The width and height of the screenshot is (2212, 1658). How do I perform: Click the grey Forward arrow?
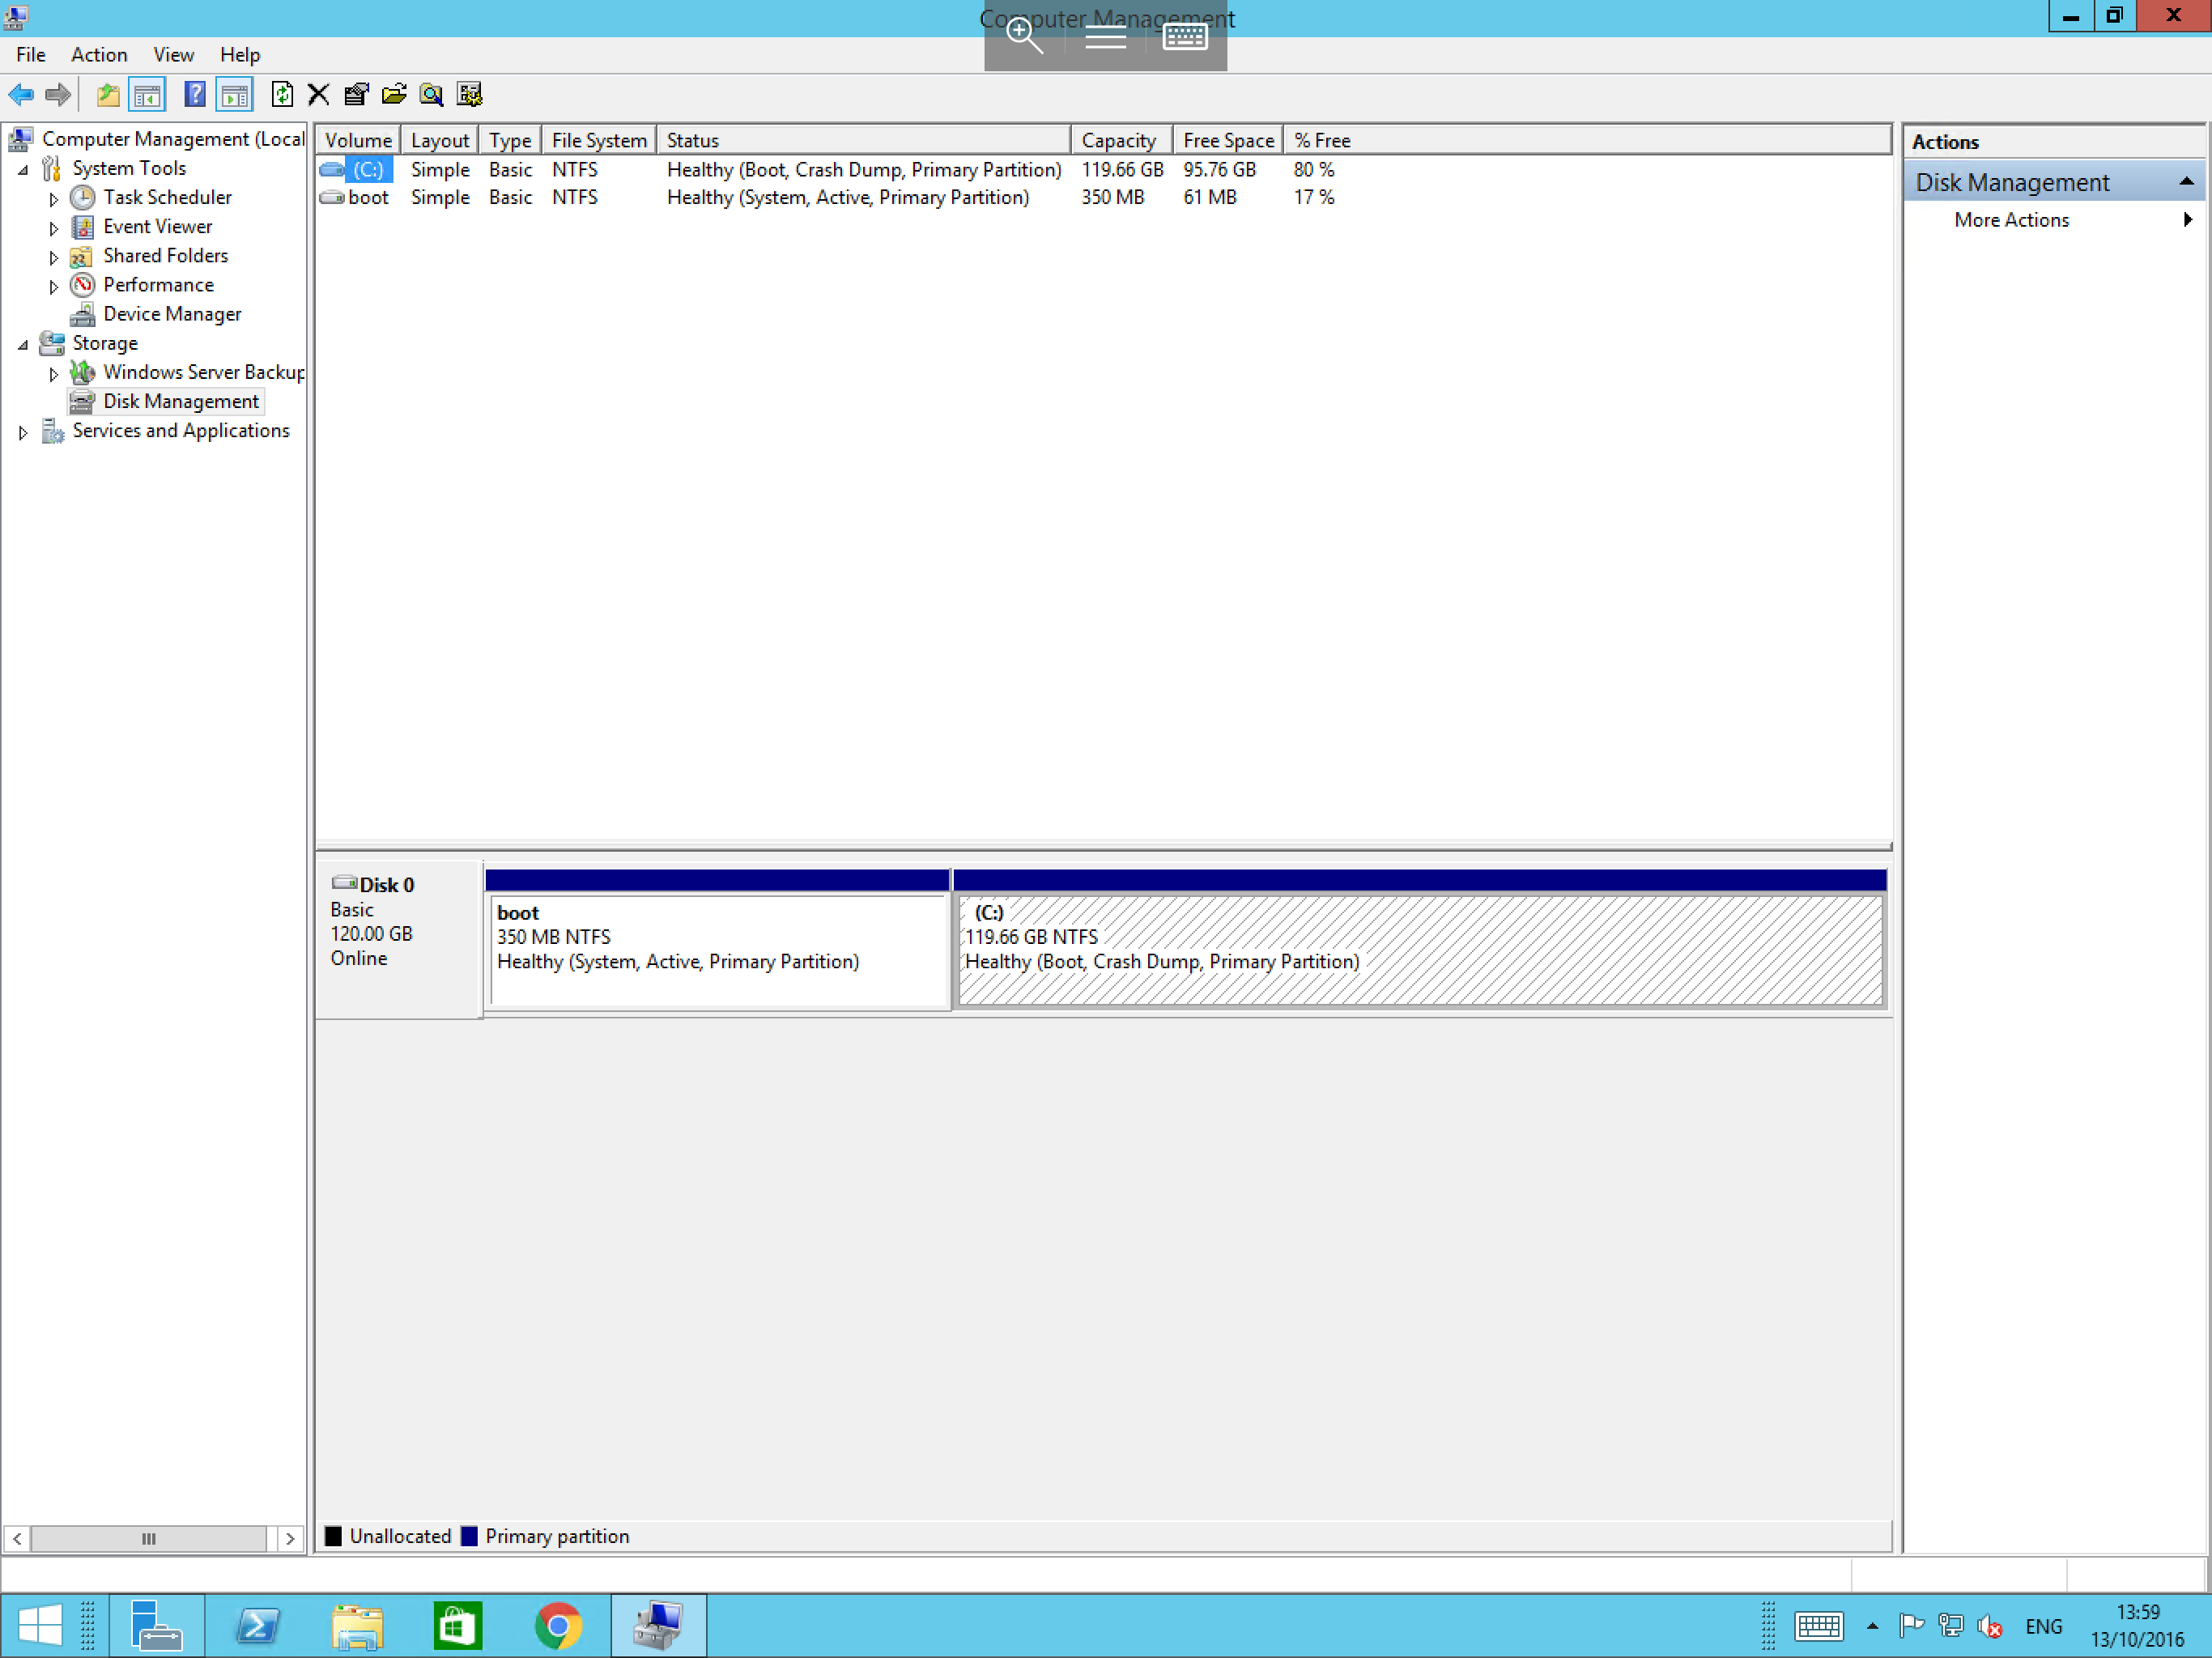58,95
